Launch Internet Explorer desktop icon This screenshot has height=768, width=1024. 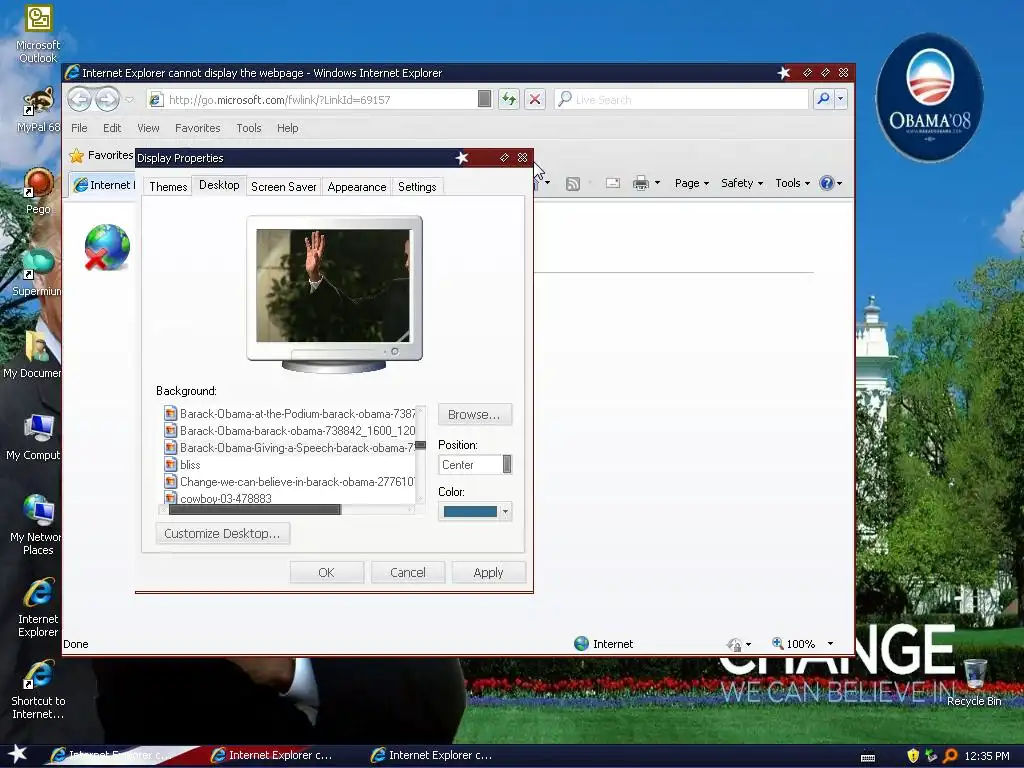point(38,607)
